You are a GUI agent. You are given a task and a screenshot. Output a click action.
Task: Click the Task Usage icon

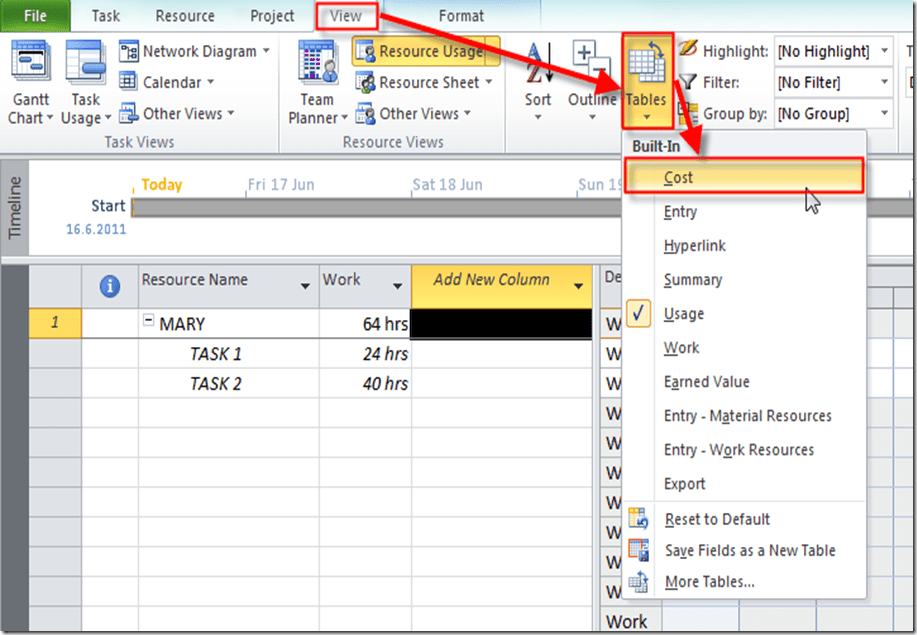[85, 81]
